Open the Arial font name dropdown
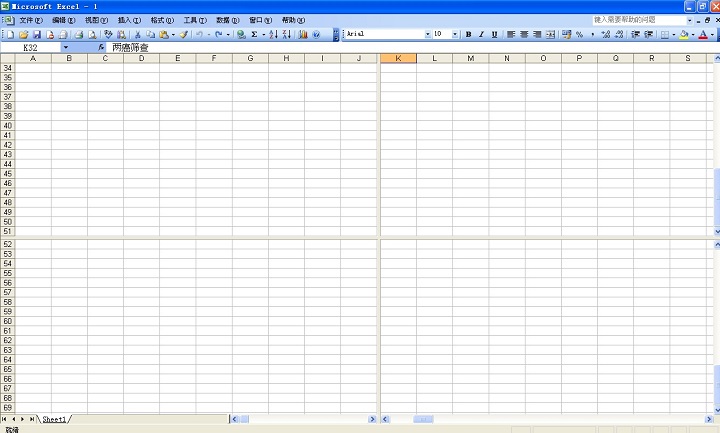The height and width of the screenshot is (433, 720). coord(427,34)
